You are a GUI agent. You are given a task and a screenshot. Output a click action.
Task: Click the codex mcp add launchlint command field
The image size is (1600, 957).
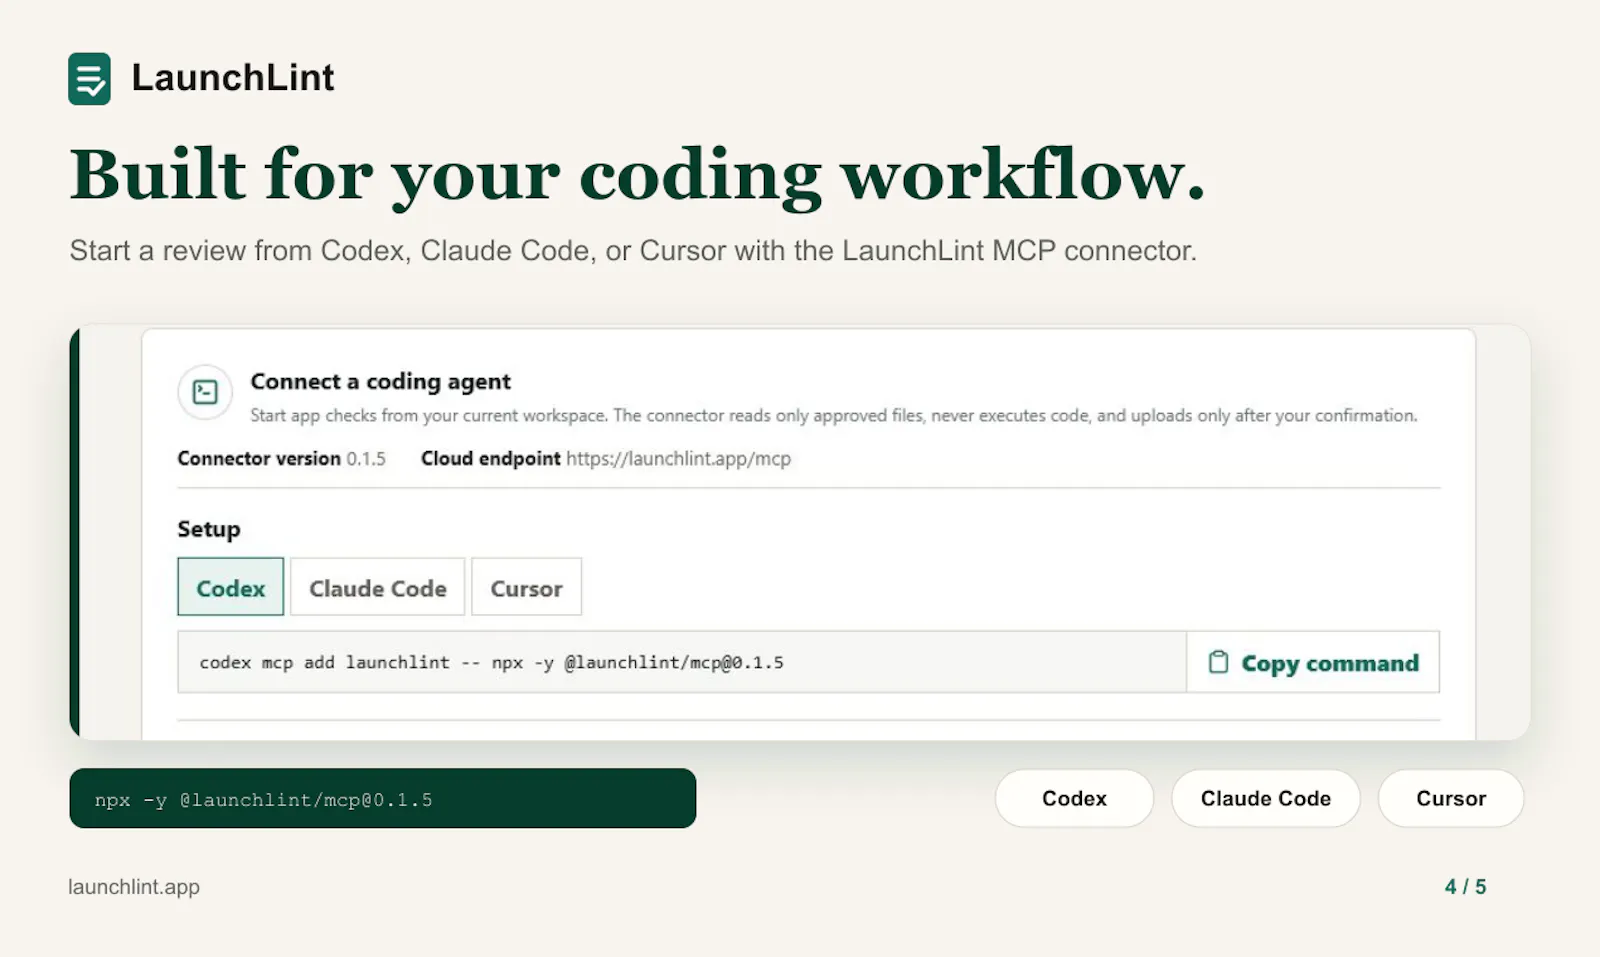point(682,662)
